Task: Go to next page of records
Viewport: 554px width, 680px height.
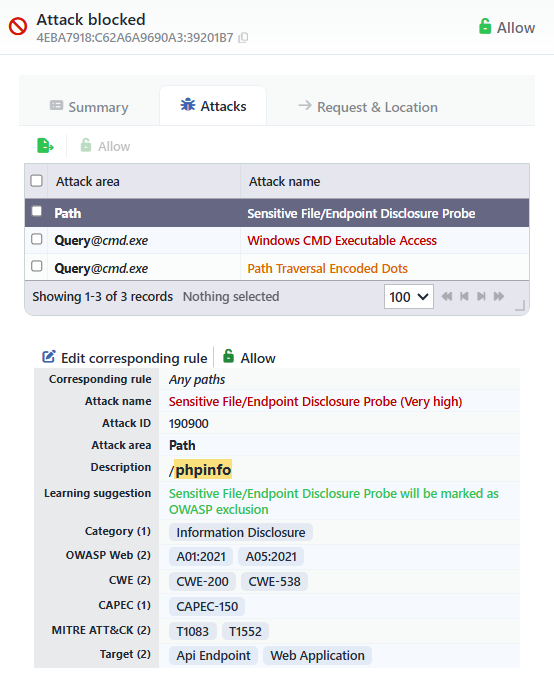Action: pyautogui.click(x=481, y=297)
